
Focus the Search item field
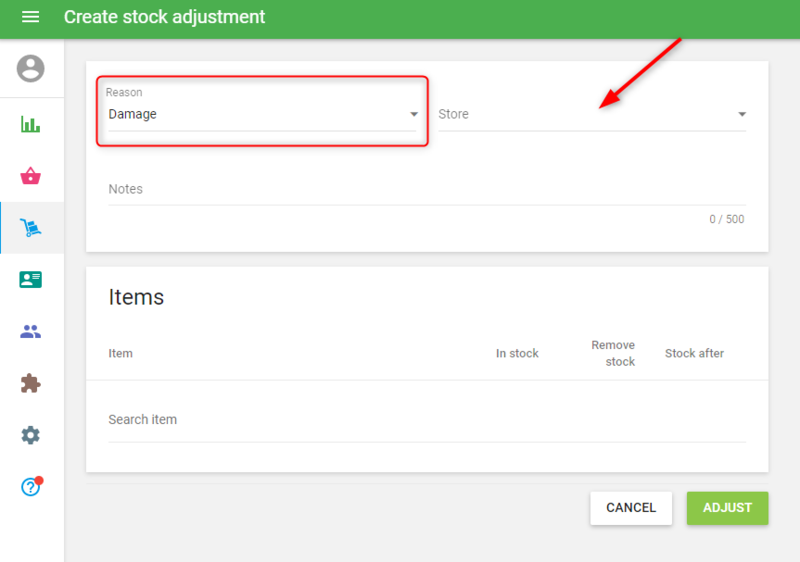[x=426, y=420]
